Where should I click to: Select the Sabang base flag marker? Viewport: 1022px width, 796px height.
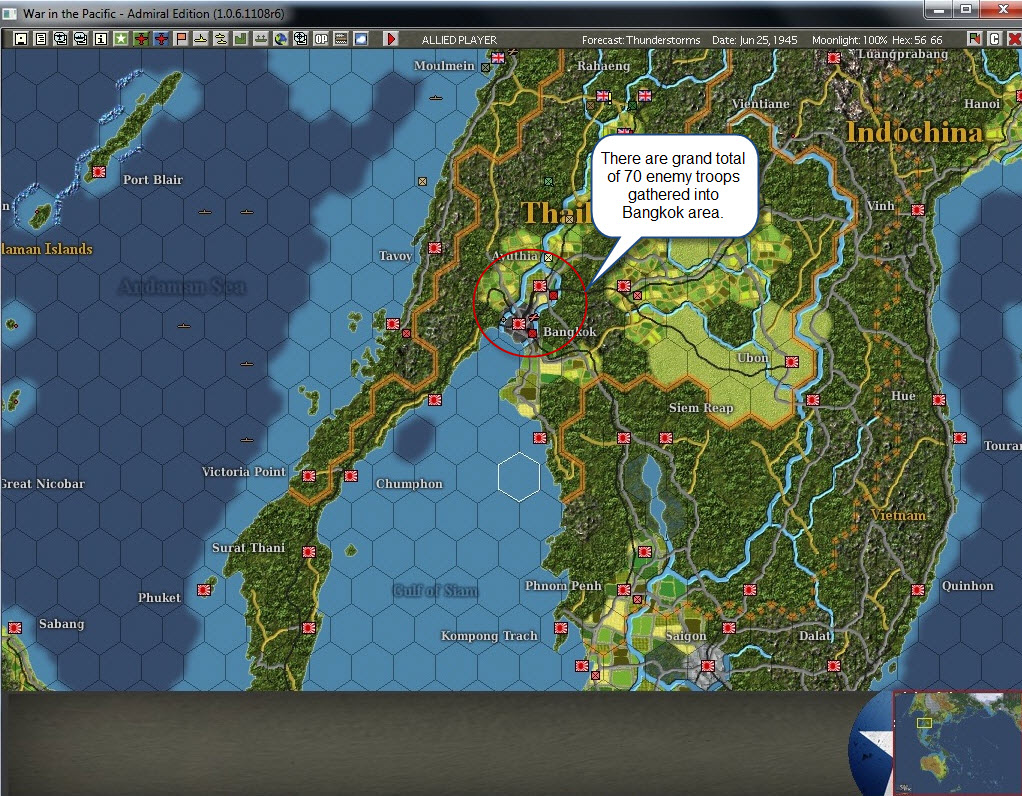(15, 628)
